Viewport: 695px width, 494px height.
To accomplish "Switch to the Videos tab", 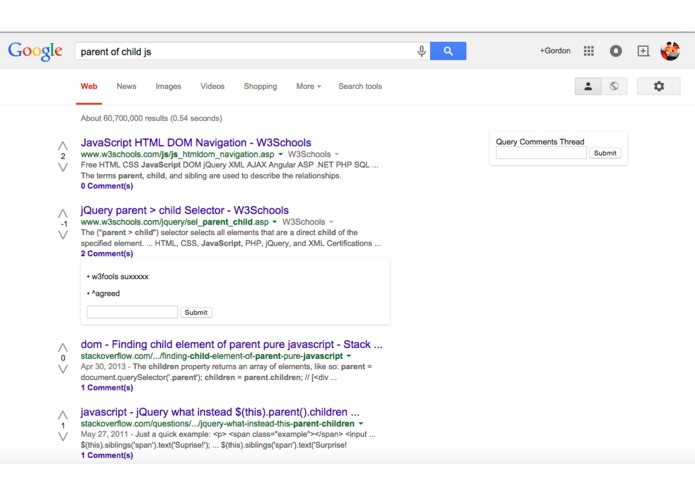I will pyautogui.click(x=212, y=86).
